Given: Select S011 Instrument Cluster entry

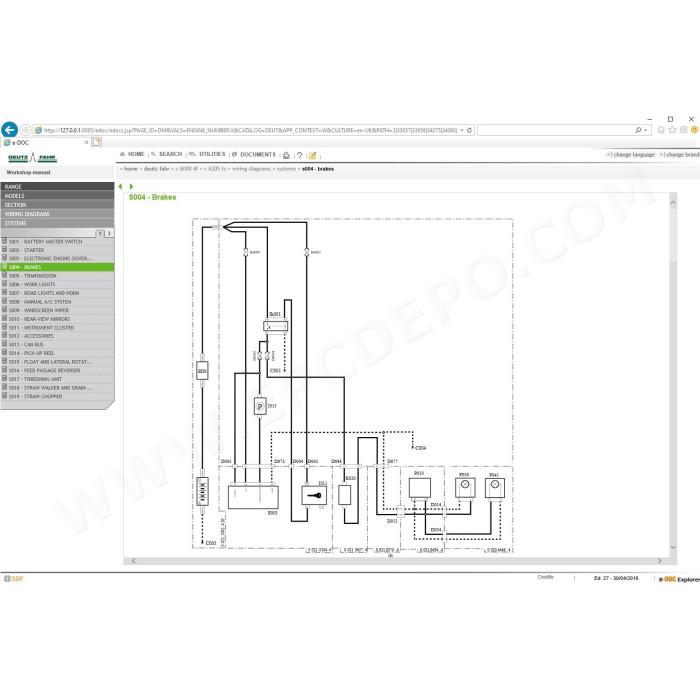Looking at the screenshot, I should pyautogui.click(x=57, y=327).
